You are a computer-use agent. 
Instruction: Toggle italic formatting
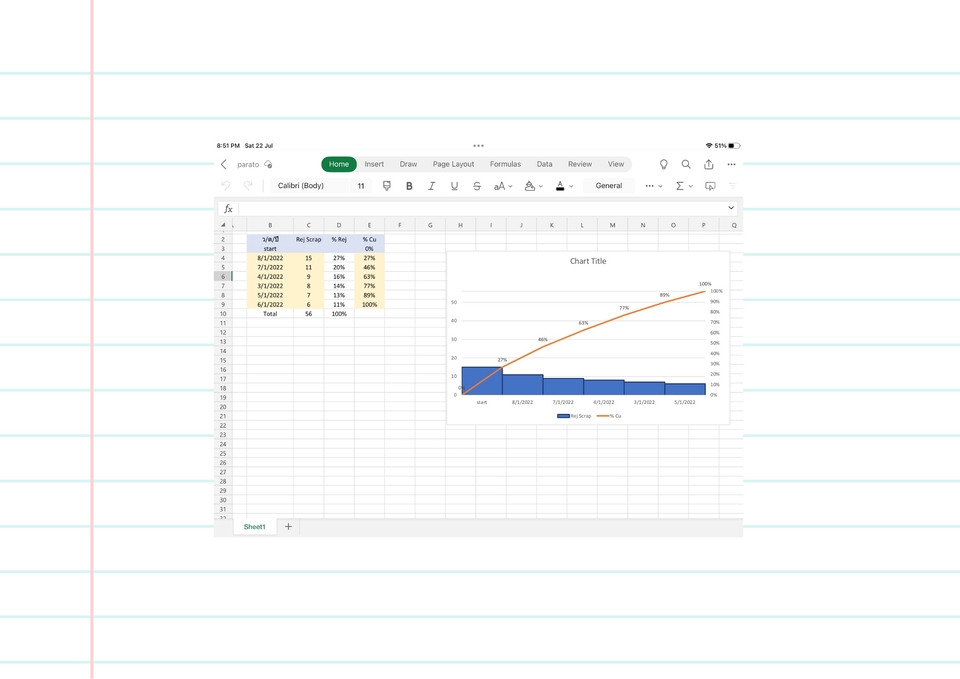(x=432, y=186)
